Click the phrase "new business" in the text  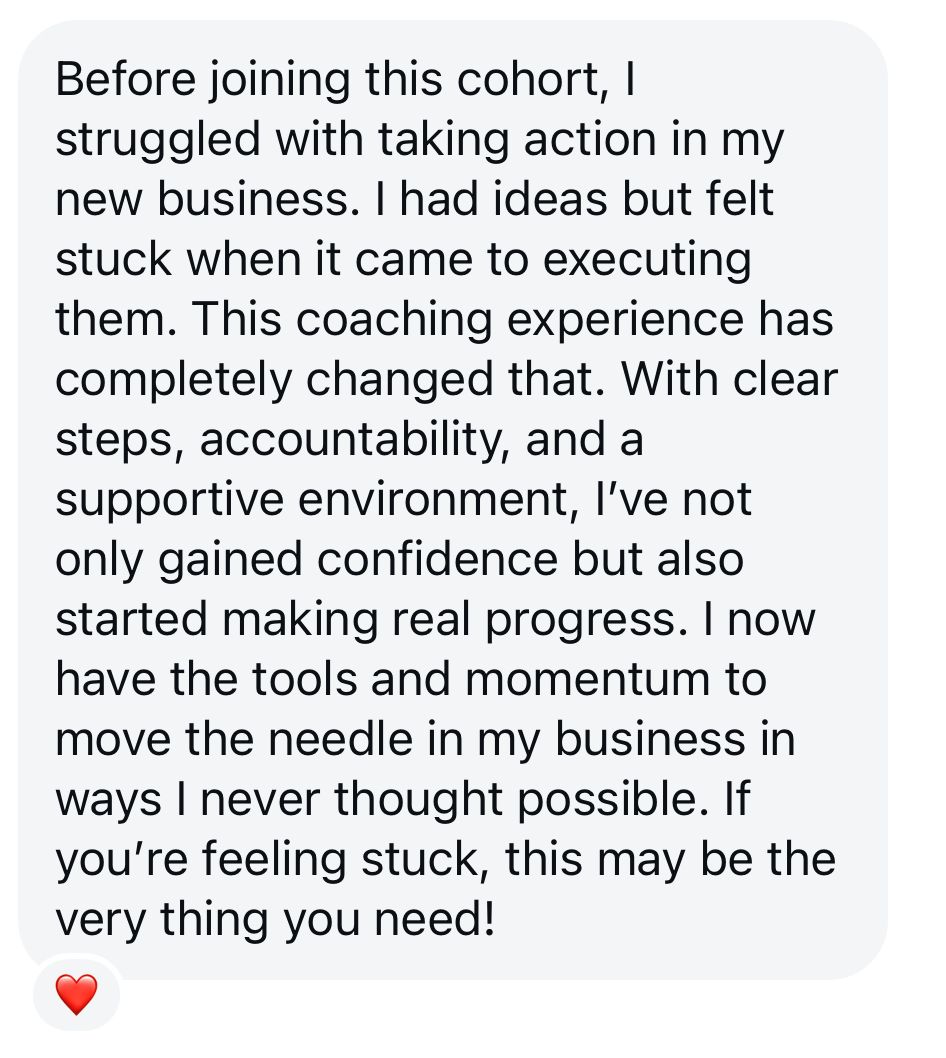coord(208,199)
